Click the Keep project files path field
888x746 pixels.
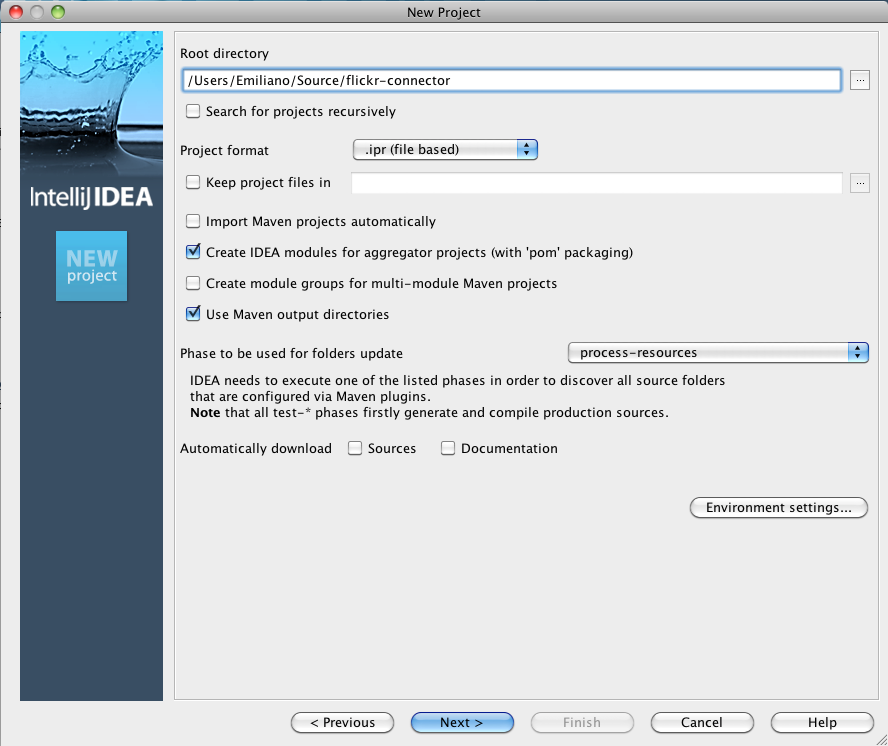coord(596,183)
